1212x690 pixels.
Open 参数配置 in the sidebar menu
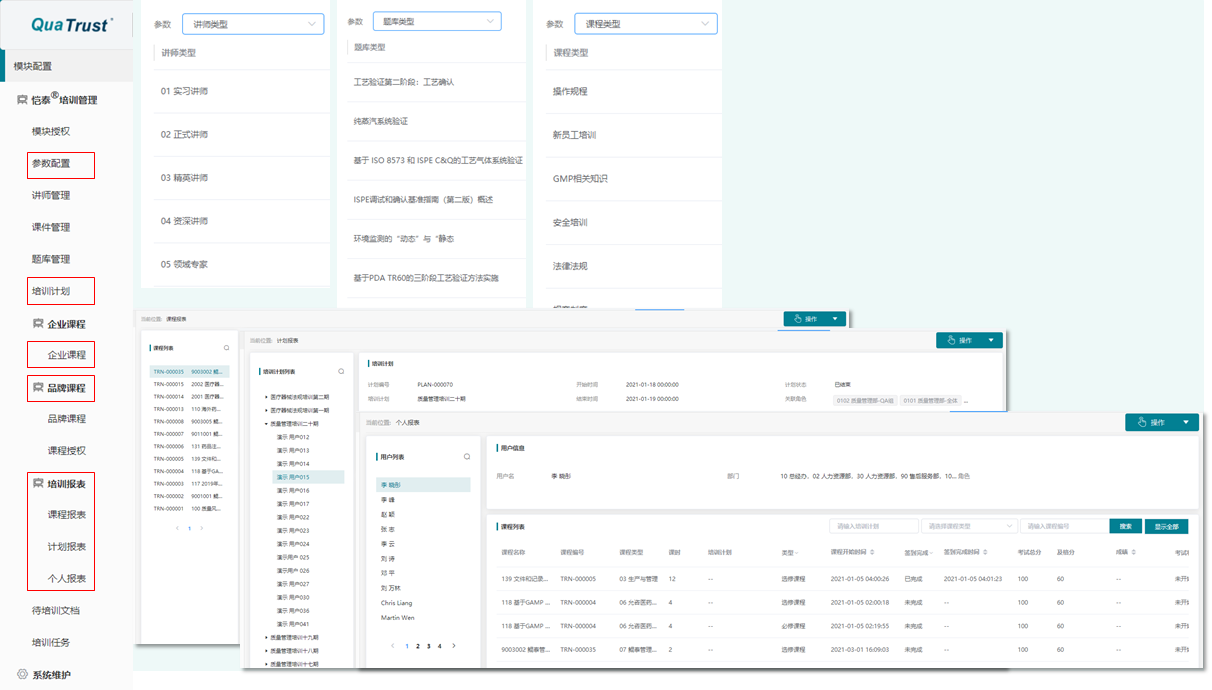tap(51, 164)
